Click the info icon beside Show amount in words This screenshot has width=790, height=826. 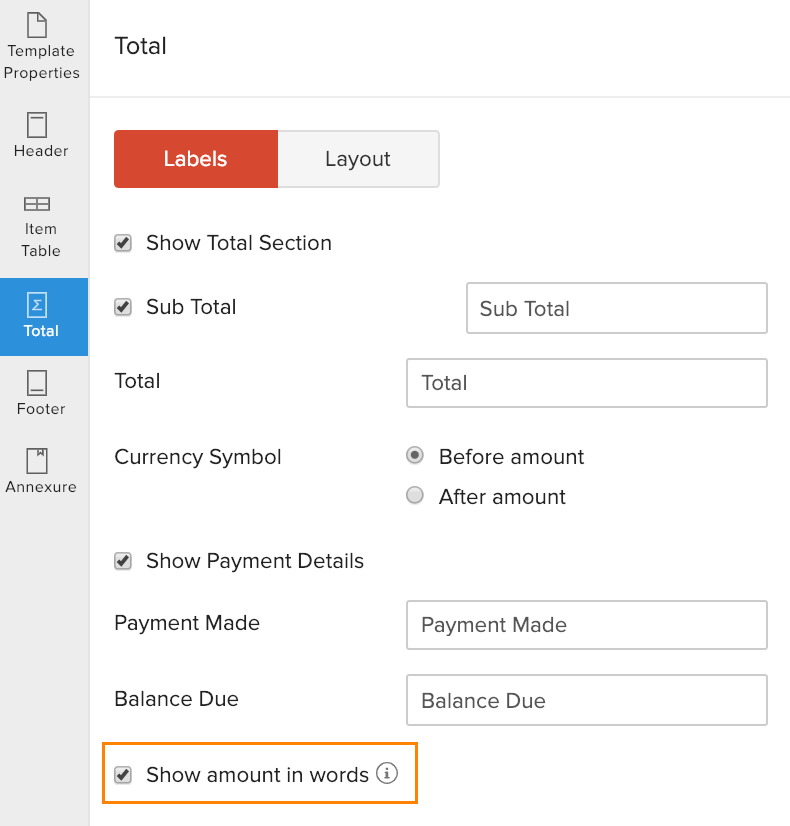coord(387,773)
